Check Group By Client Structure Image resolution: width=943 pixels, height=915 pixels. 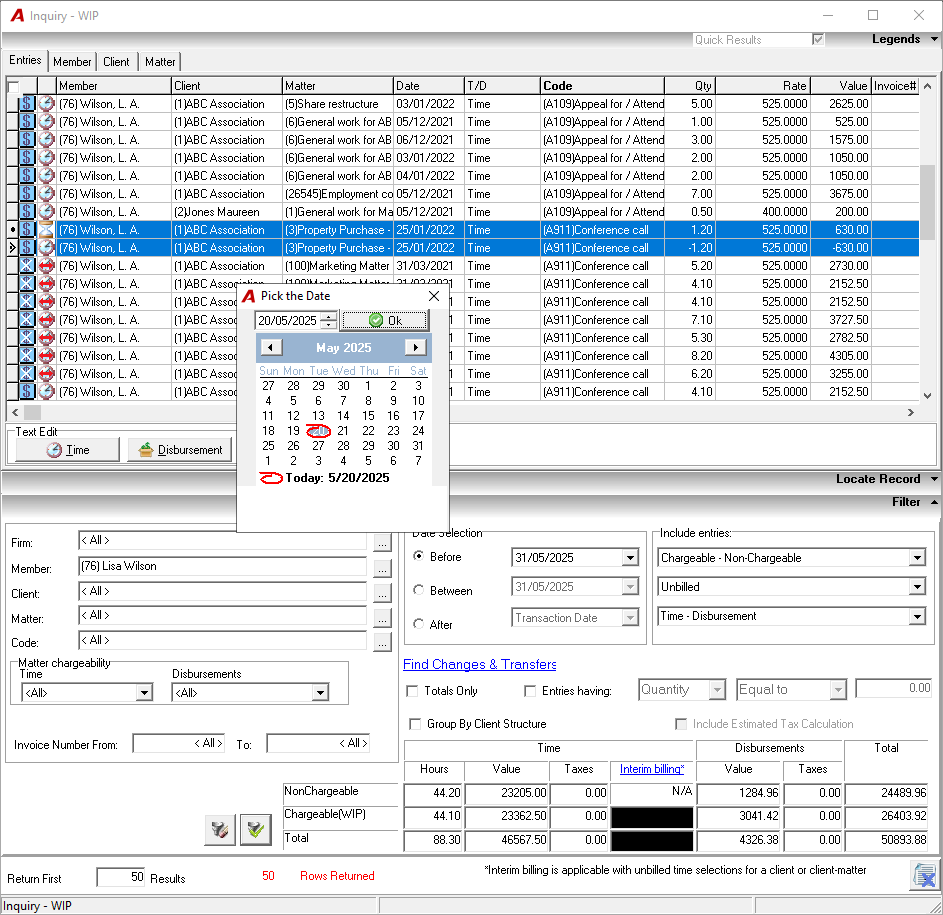coord(415,724)
